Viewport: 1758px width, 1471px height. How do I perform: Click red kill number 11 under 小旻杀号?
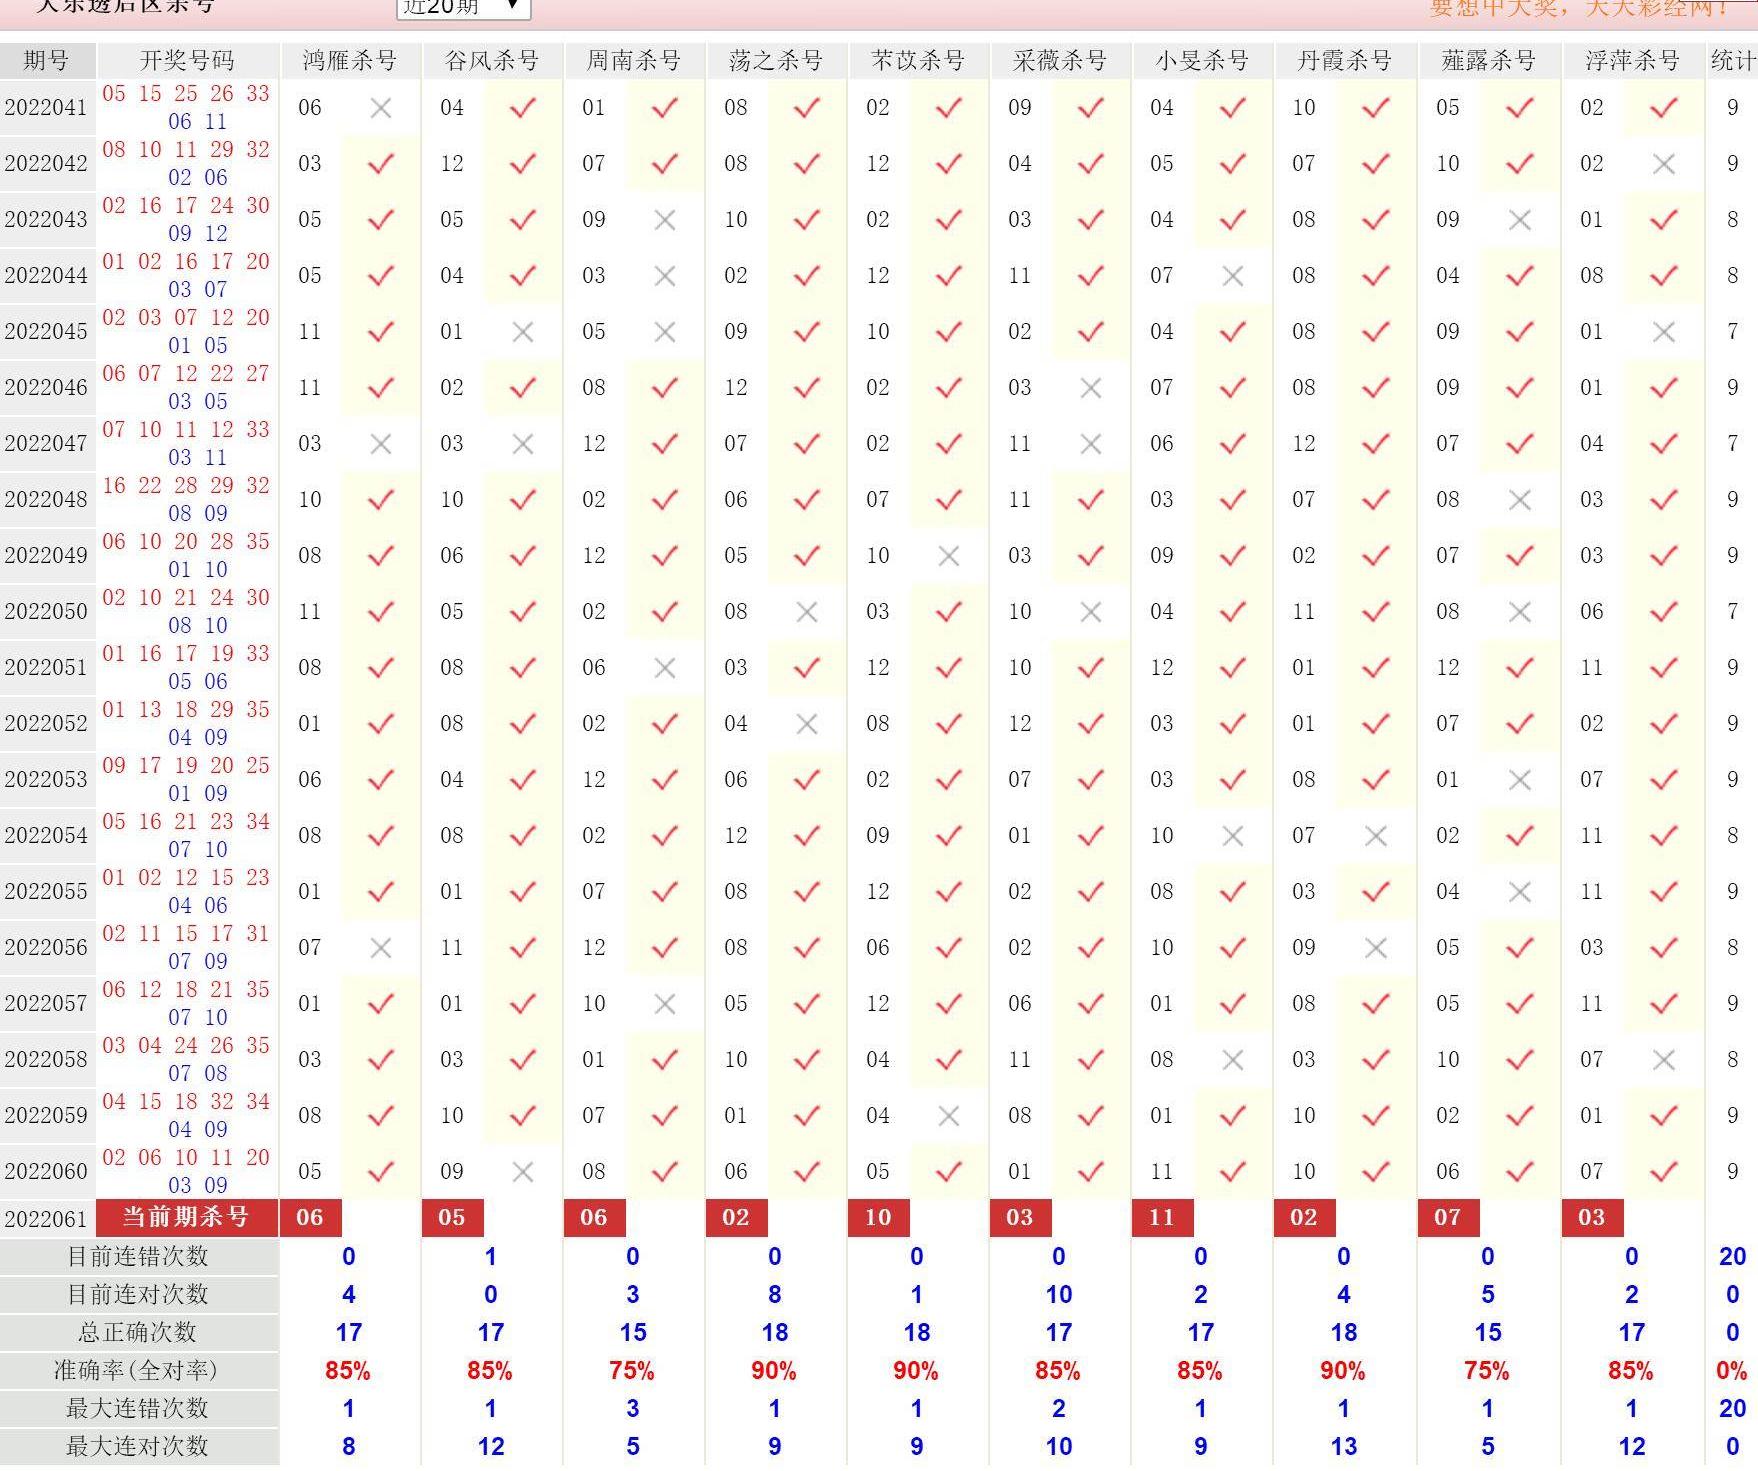point(1161,1218)
